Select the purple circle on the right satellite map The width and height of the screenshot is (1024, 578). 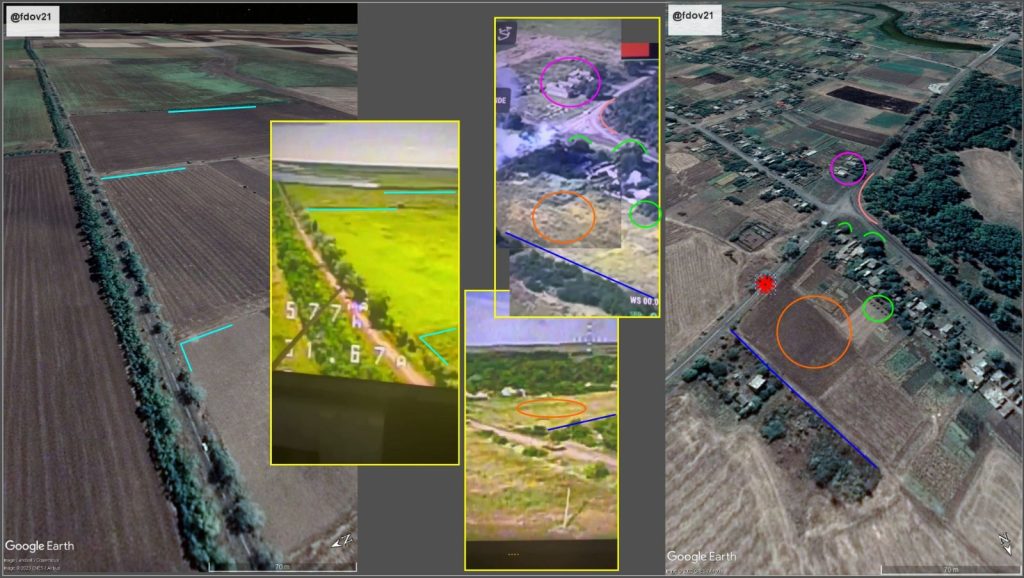(848, 168)
